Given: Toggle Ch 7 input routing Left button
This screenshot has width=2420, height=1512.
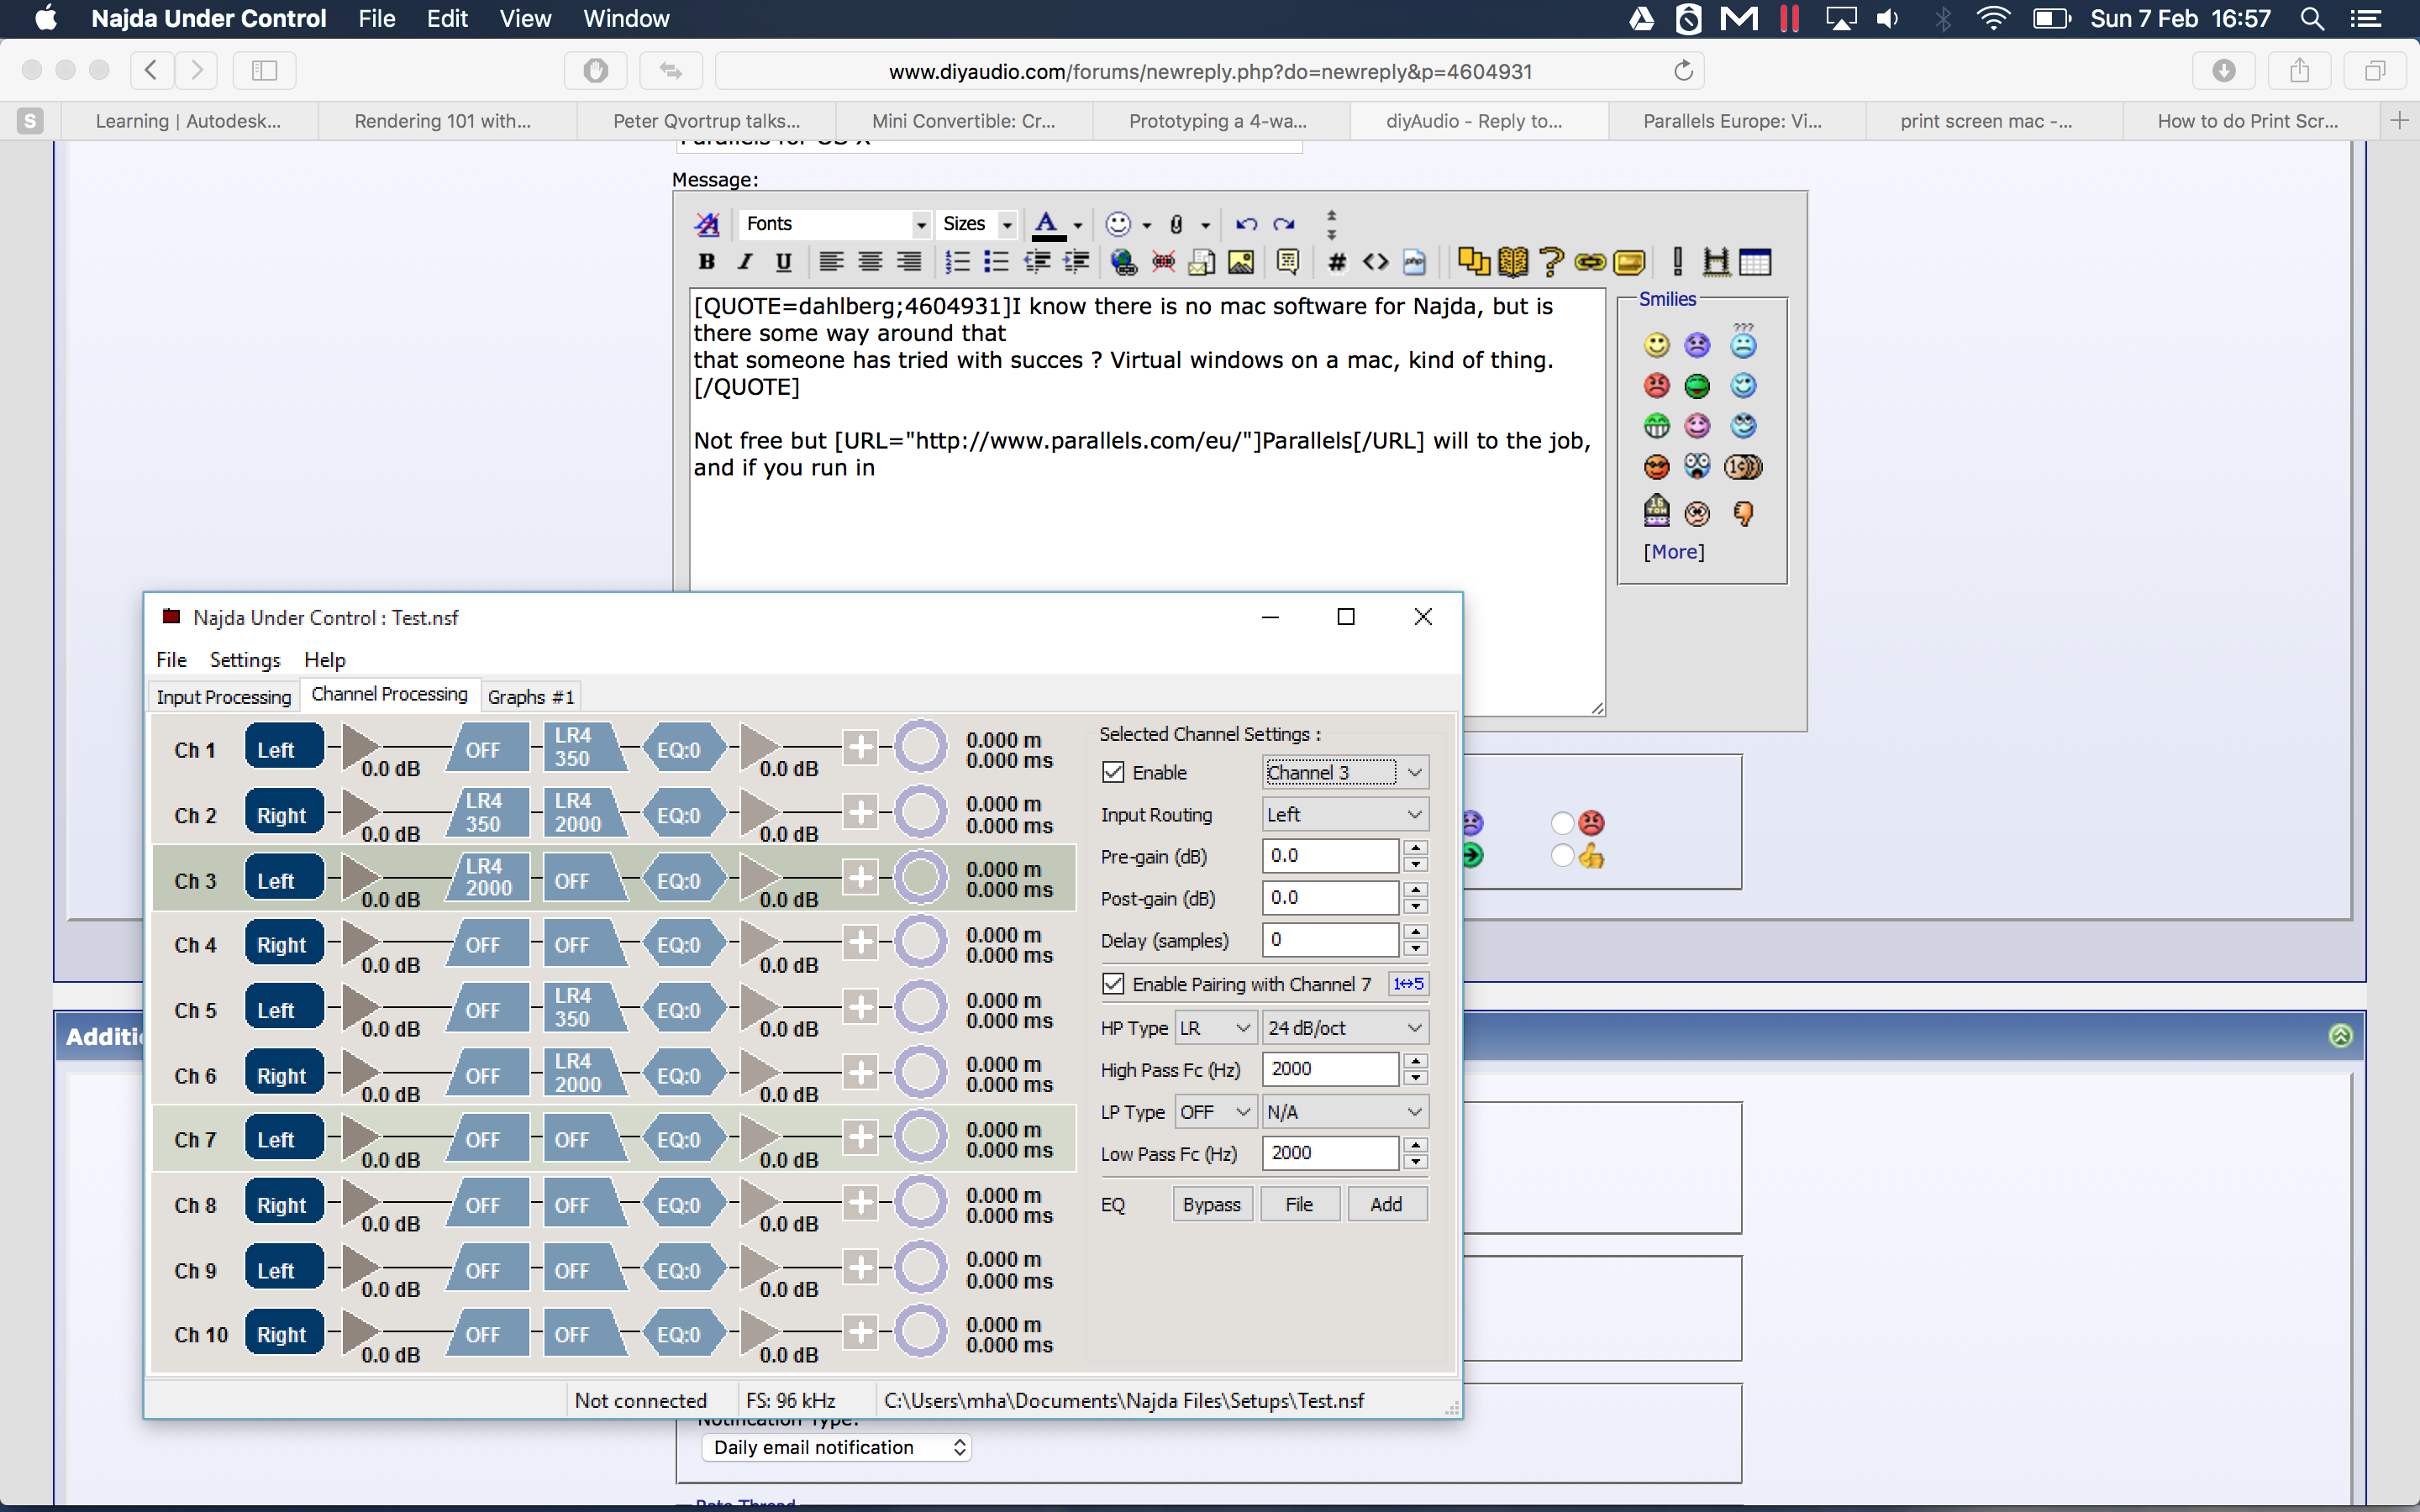Looking at the screenshot, I should [284, 1138].
